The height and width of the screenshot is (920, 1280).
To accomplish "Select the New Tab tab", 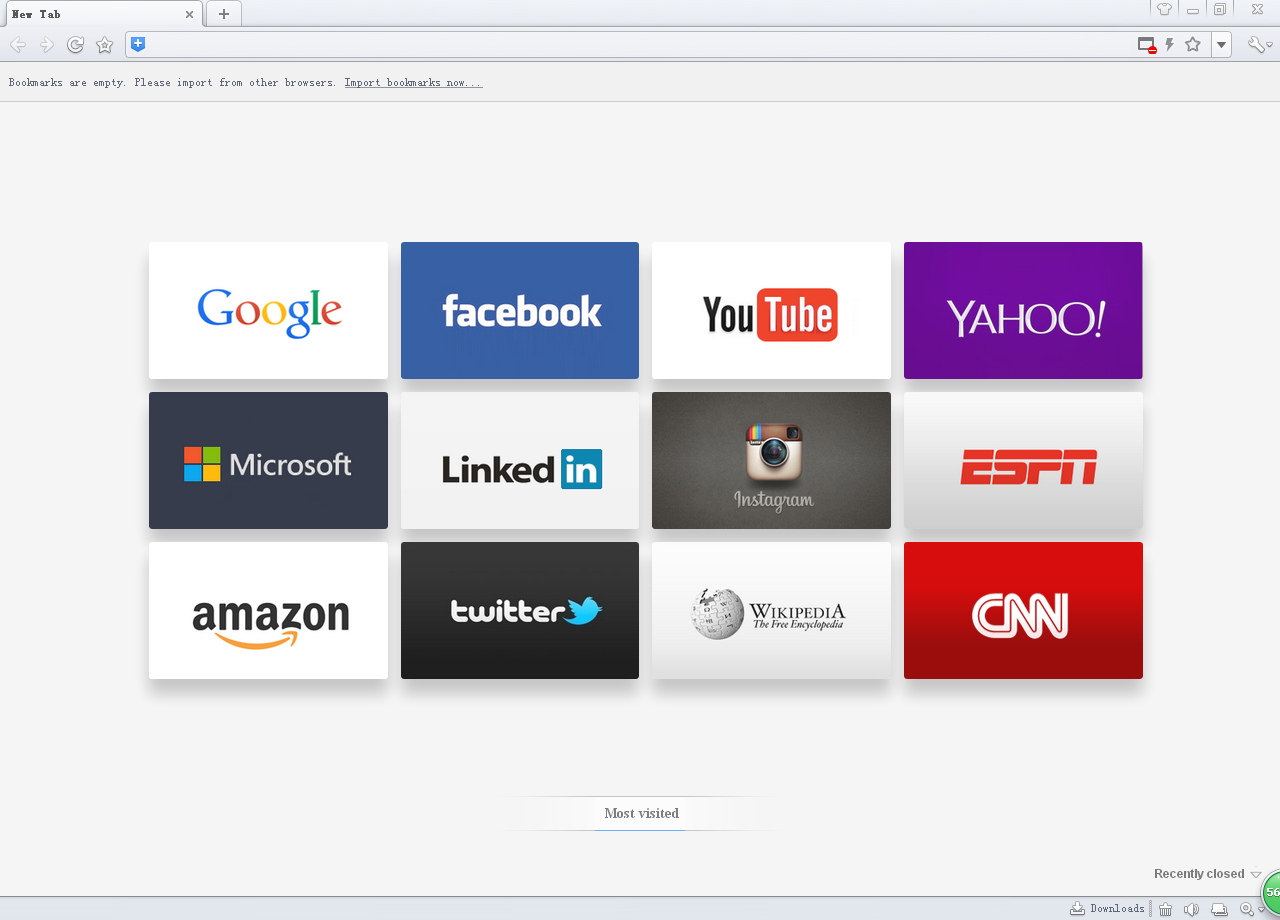I will click(x=104, y=14).
